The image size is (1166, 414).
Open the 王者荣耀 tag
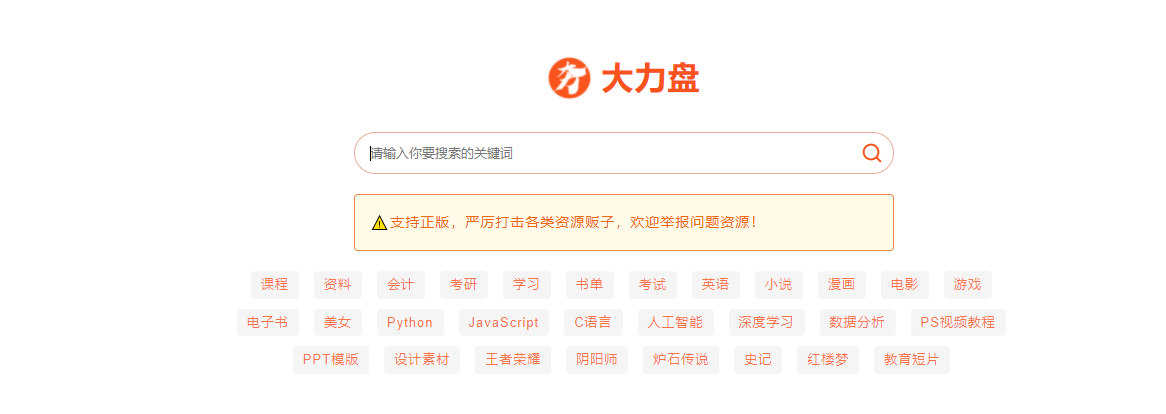[512, 360]
